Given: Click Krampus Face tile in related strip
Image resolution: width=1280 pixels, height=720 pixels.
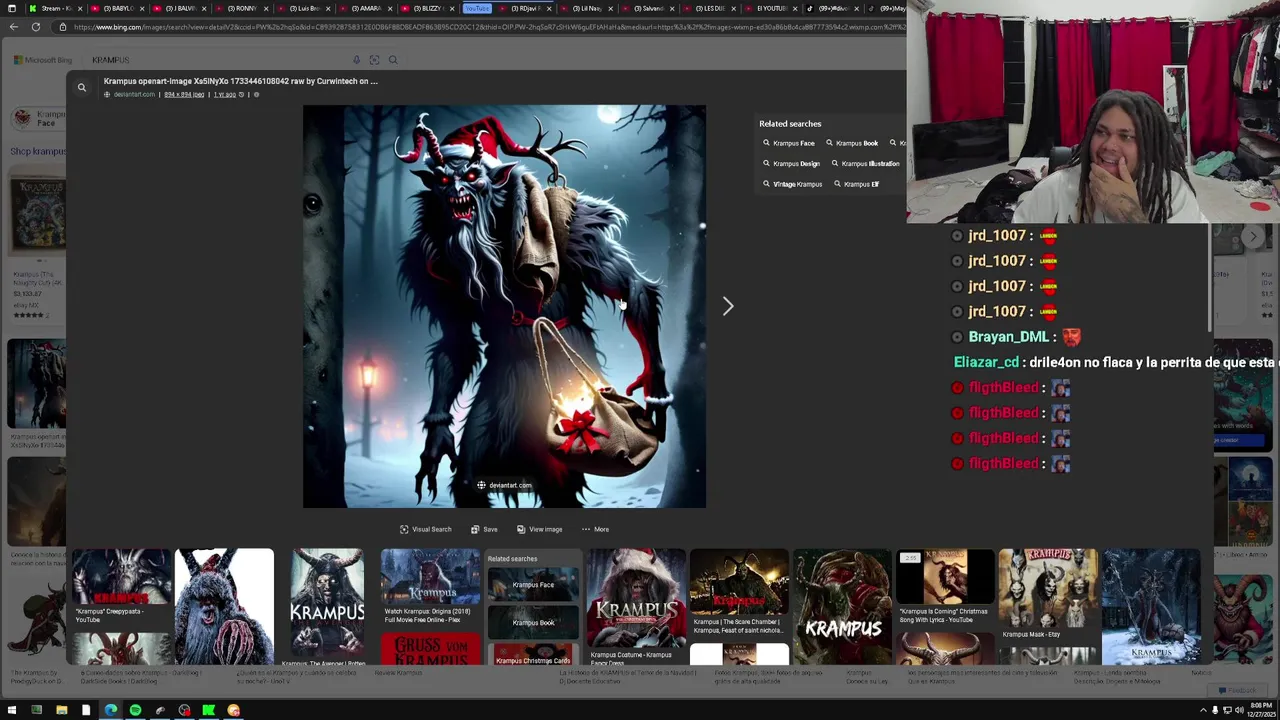Looking at the screenshot, I should coord(533,585).
